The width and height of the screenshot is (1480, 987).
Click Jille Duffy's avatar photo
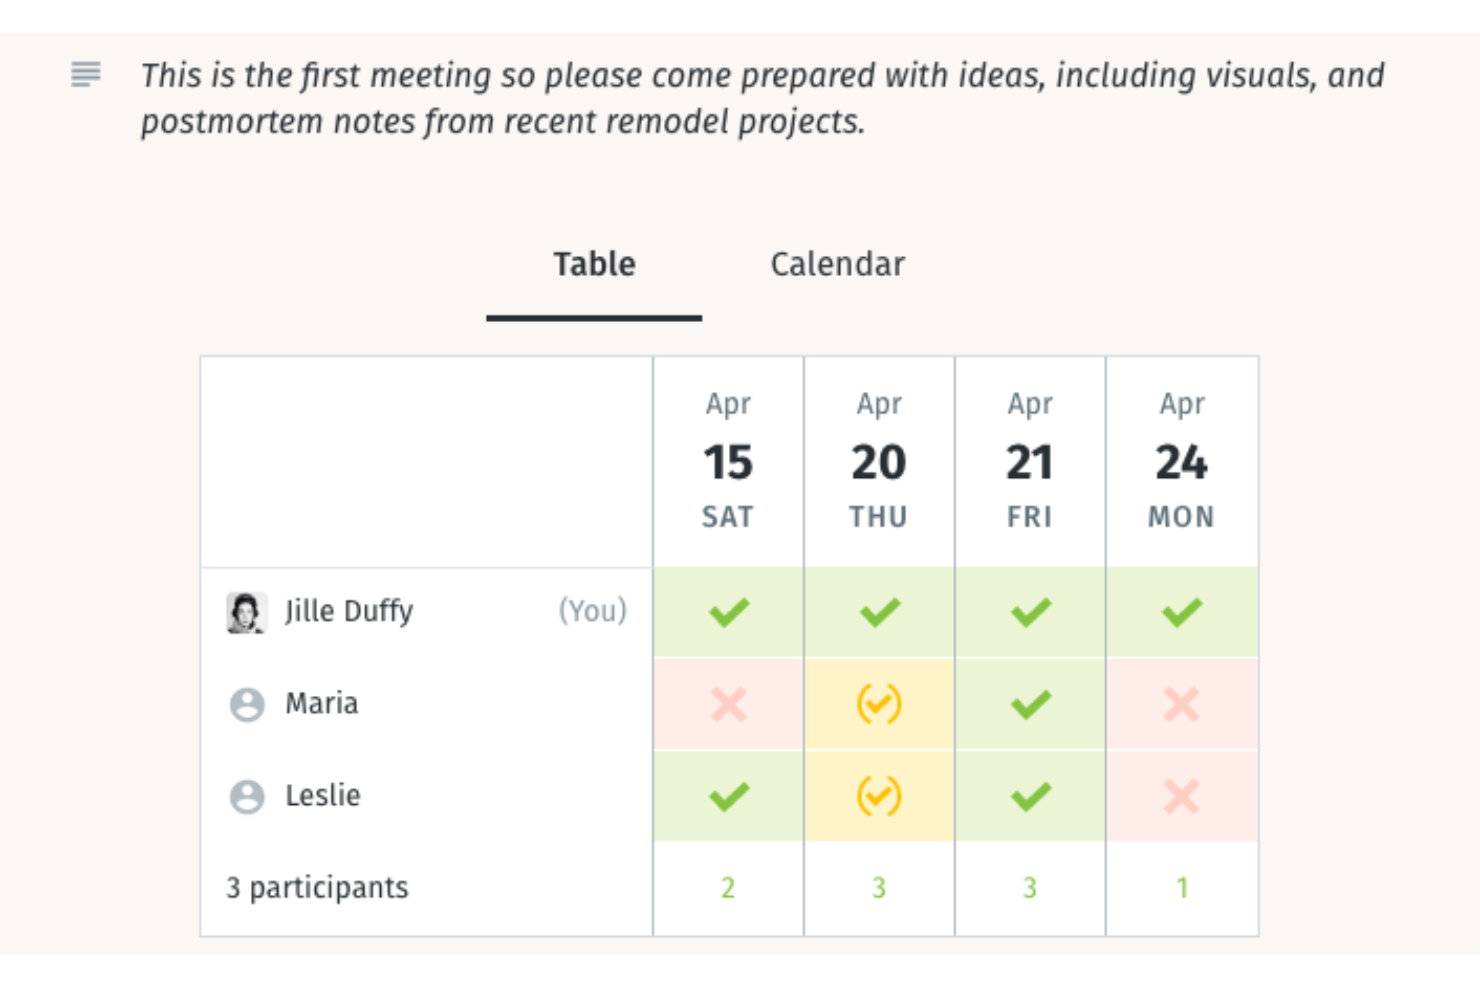[x=249, y=612]
